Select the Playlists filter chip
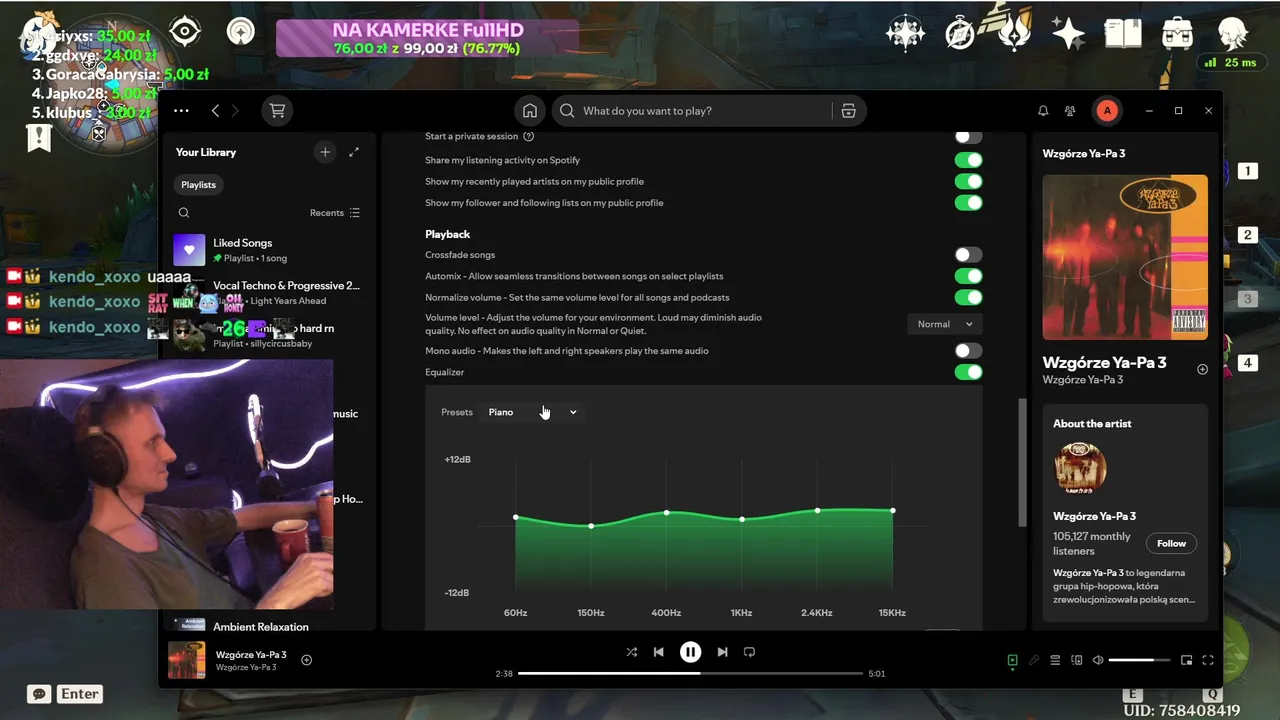 [x=198, y=185]
